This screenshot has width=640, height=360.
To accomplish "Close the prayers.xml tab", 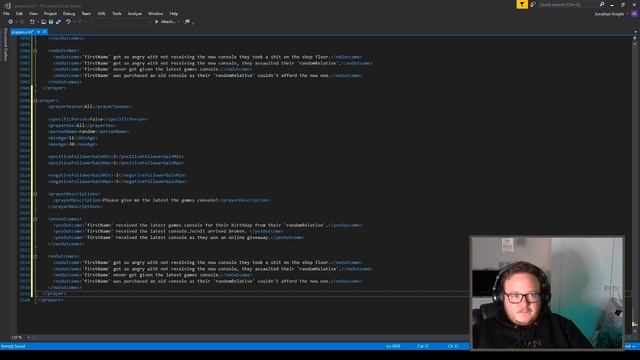I will 44,31.
